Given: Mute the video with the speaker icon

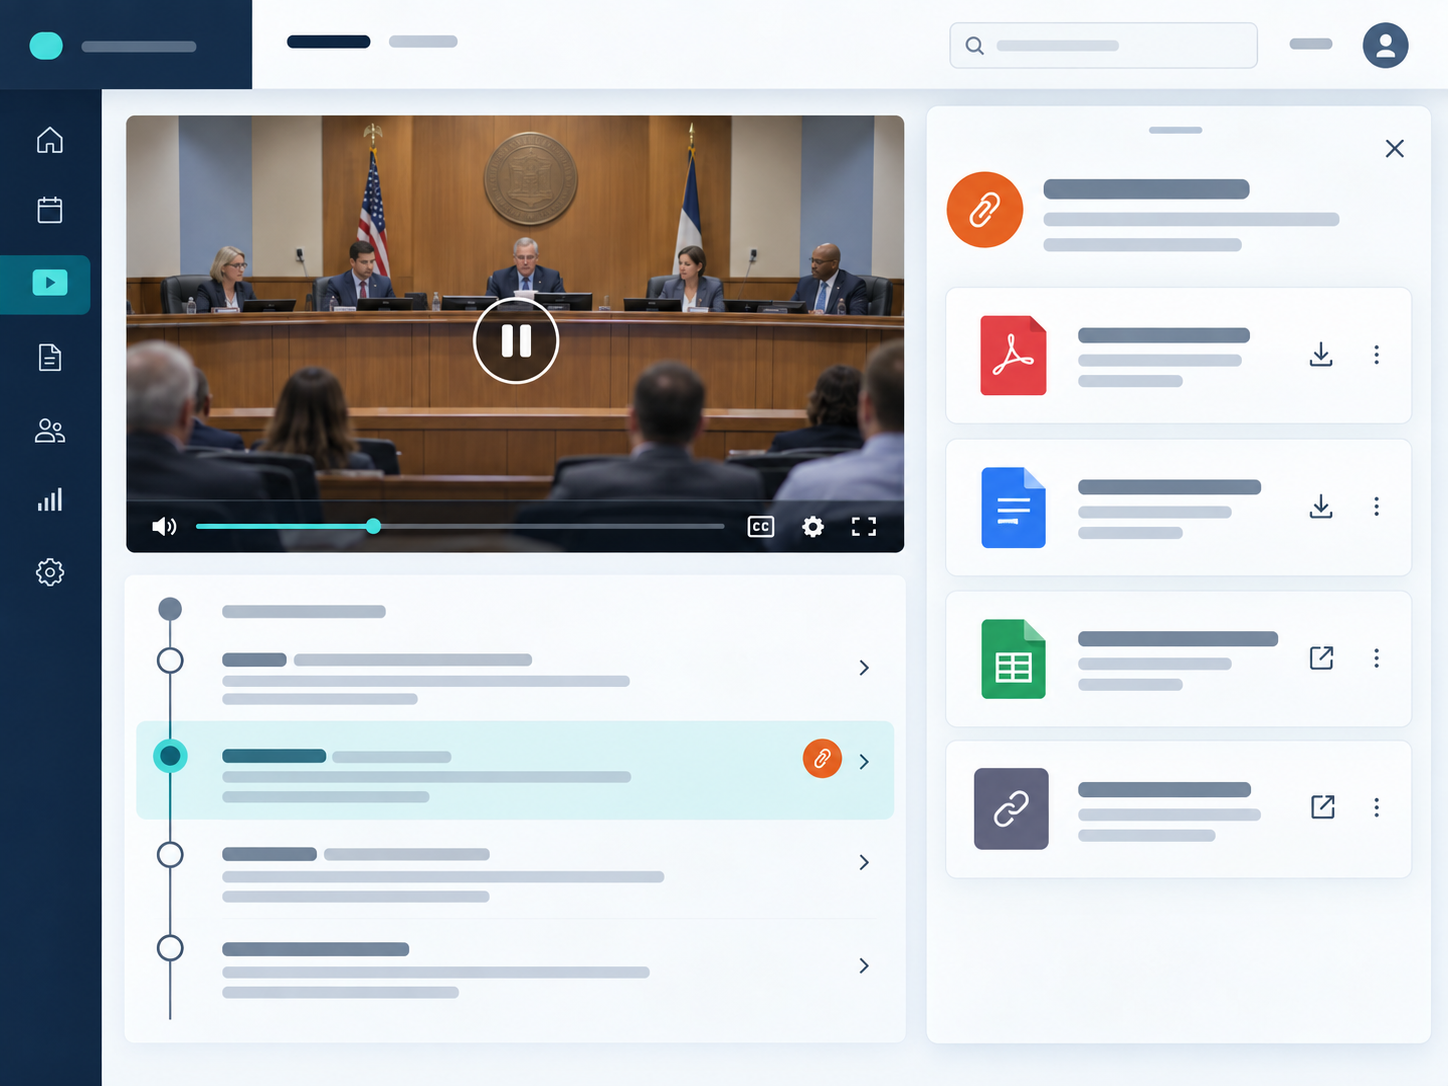Looking at the screenshot, I should (x=164, y=527).
